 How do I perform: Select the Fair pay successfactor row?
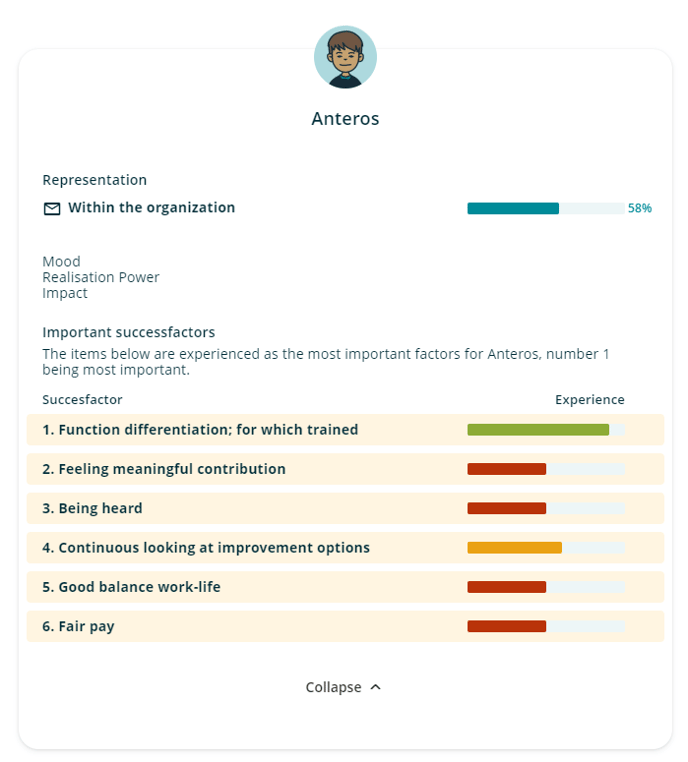(345, 626)
